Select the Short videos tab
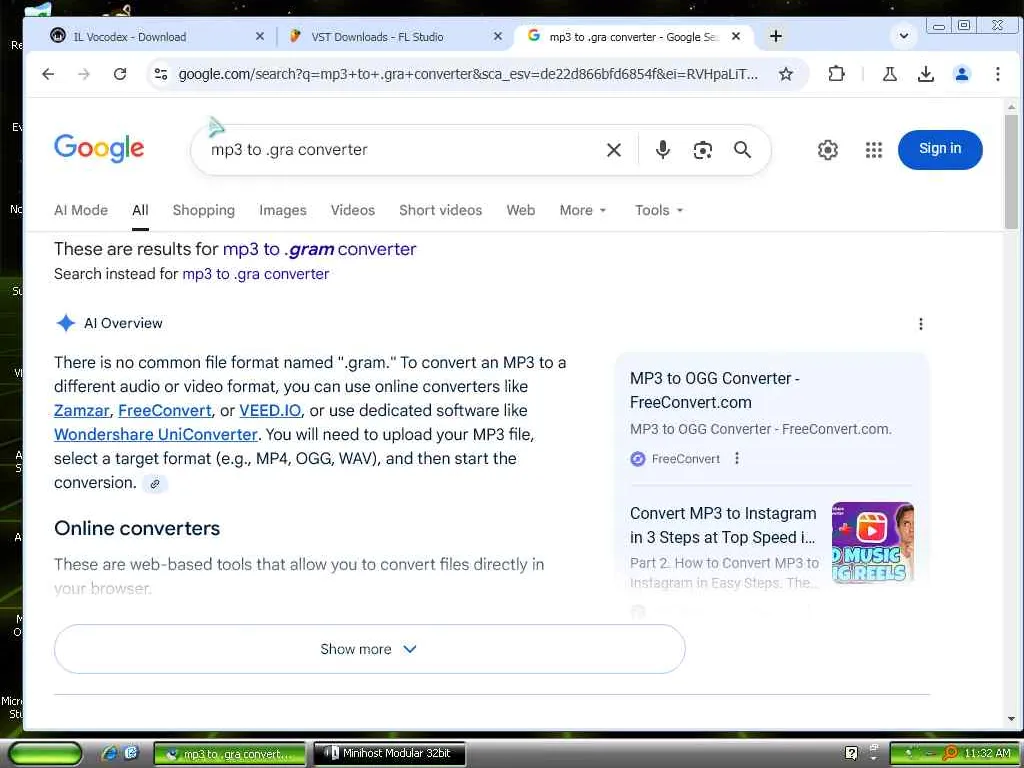Screen dimensions: 1024x768 440,210
